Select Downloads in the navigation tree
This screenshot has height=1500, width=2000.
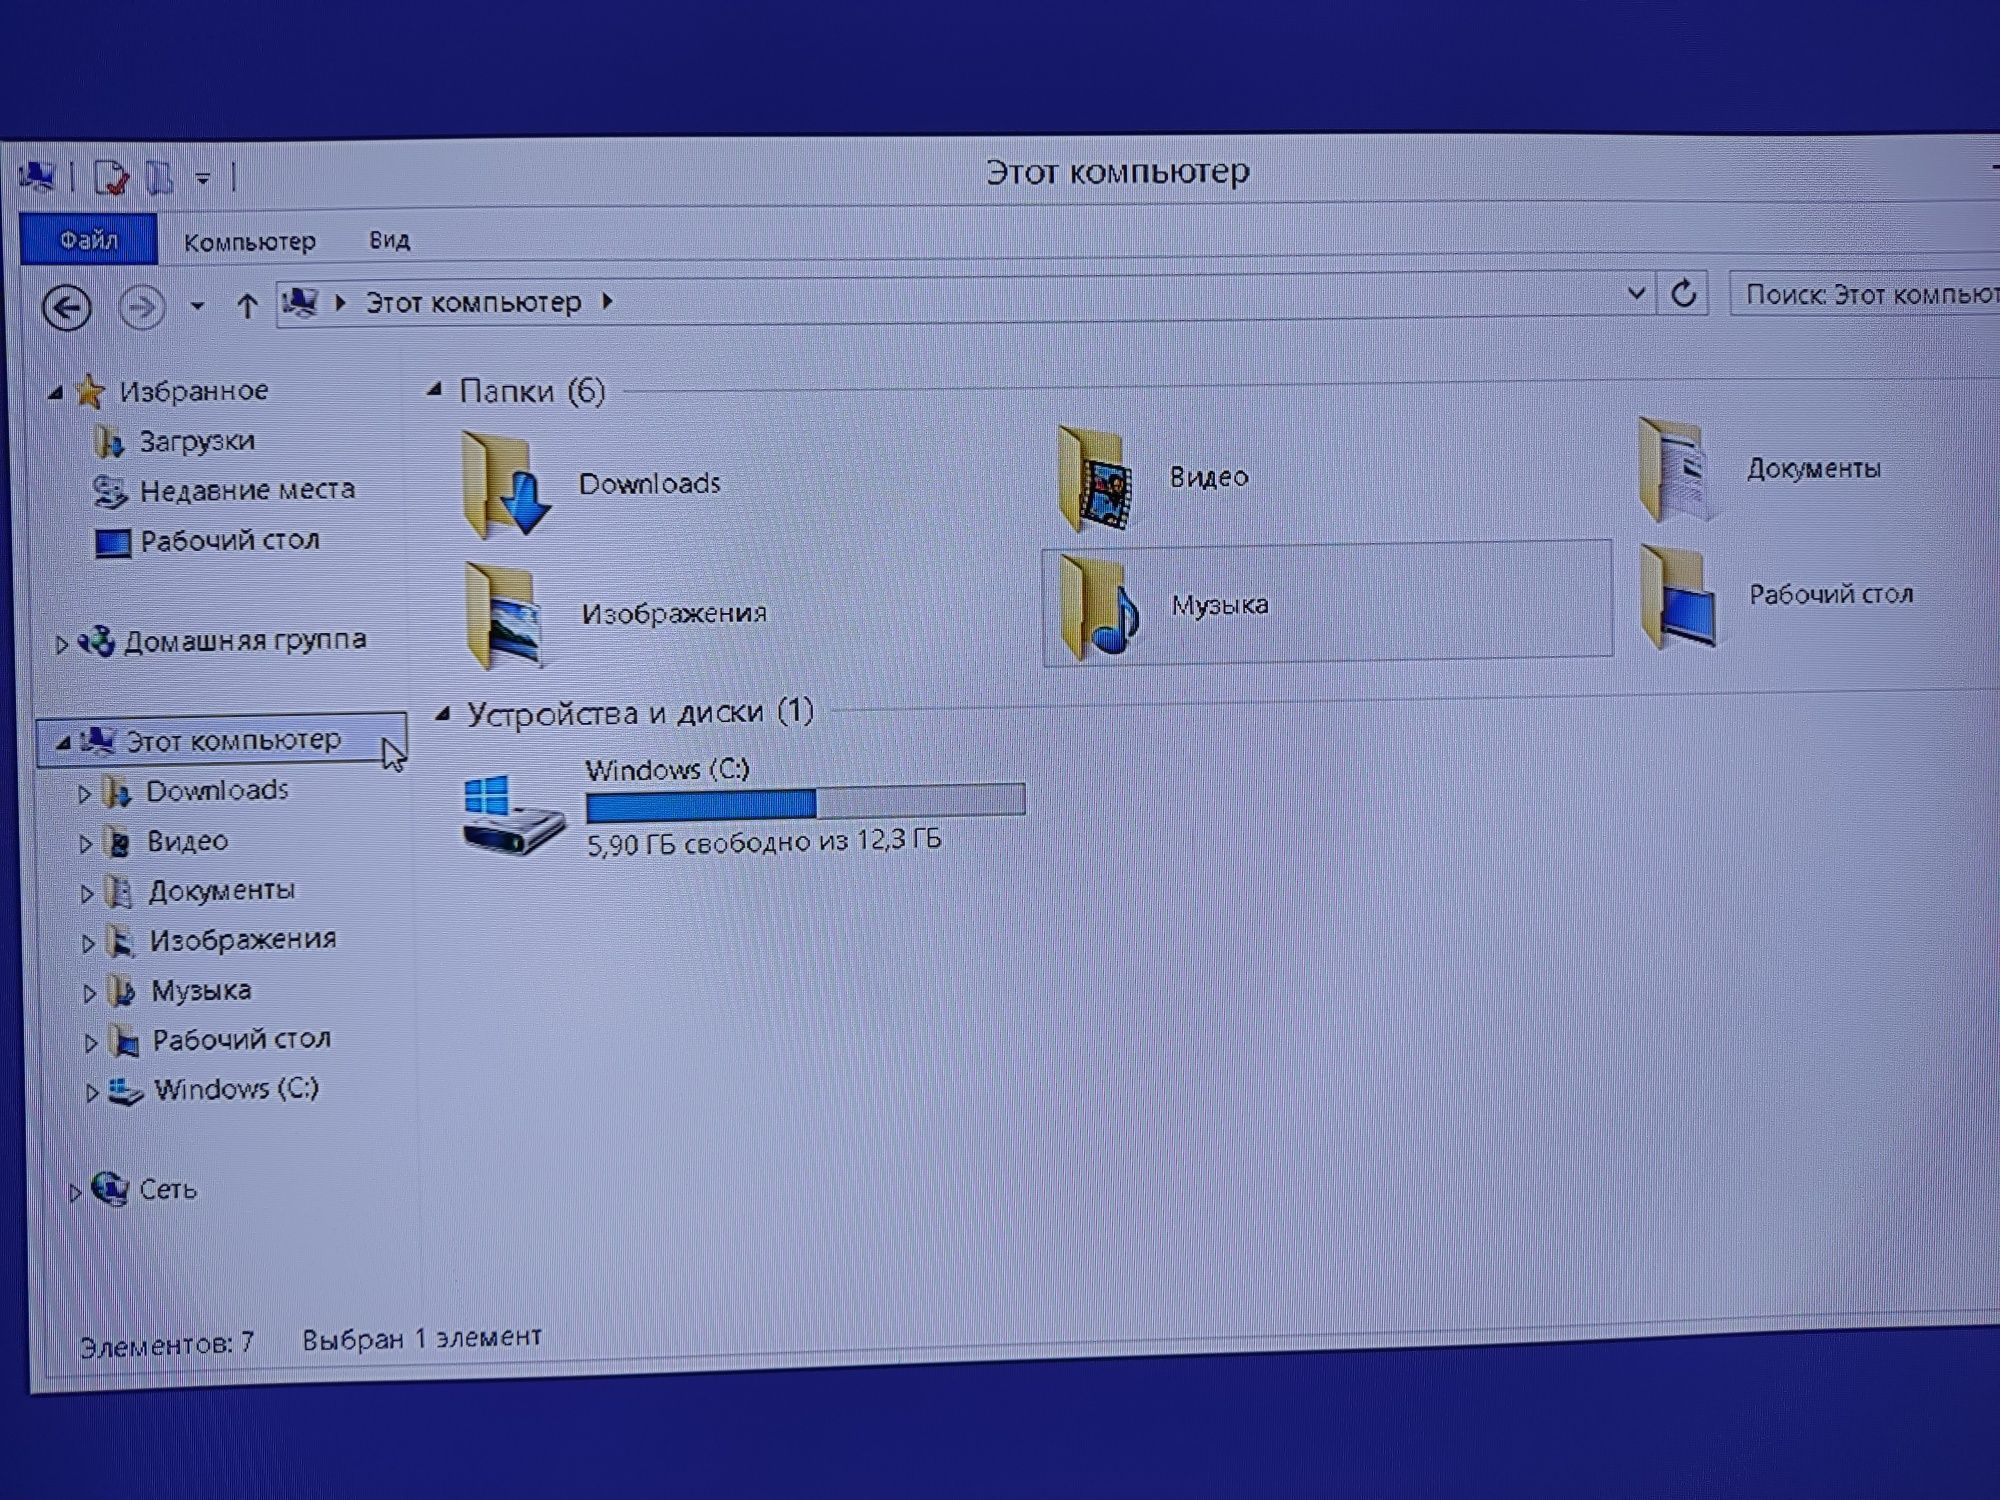pos(217,791)
